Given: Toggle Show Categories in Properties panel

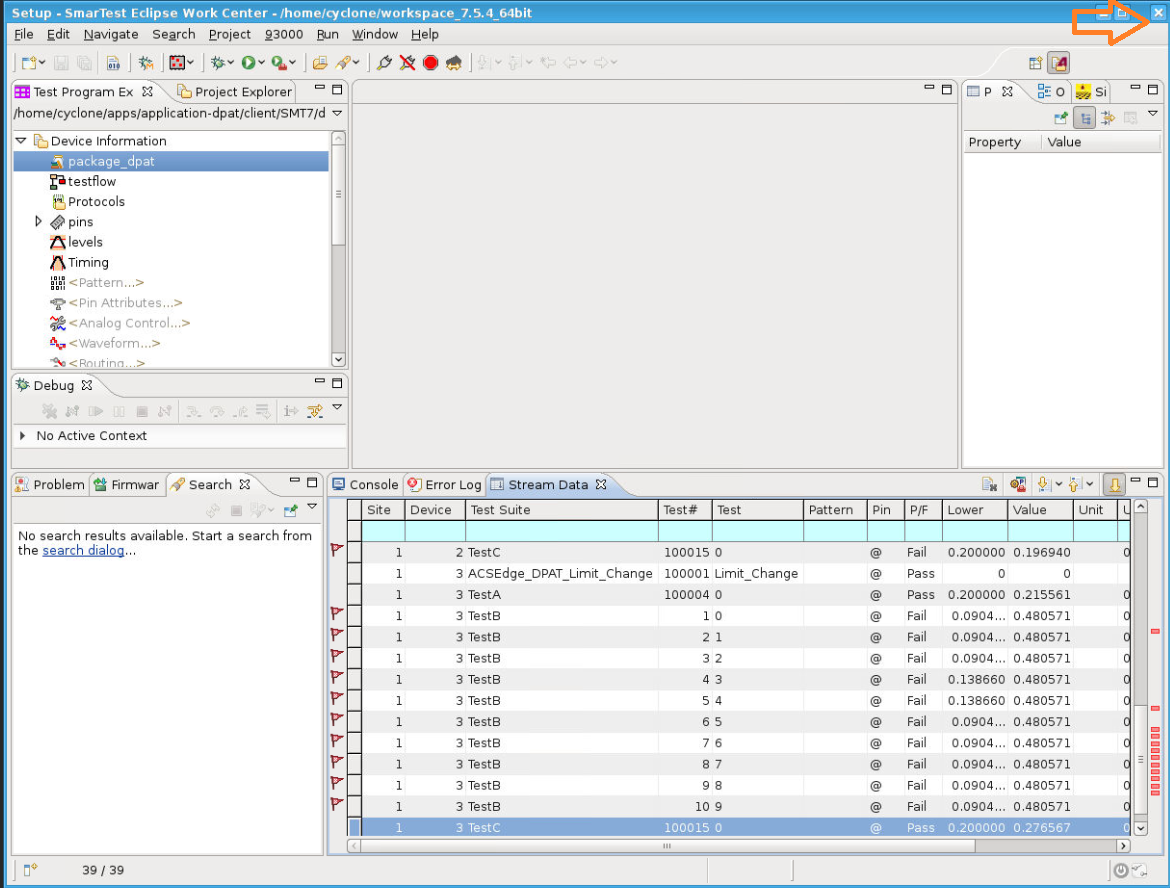Looking at the screenshot, I should click(1085, 118).
